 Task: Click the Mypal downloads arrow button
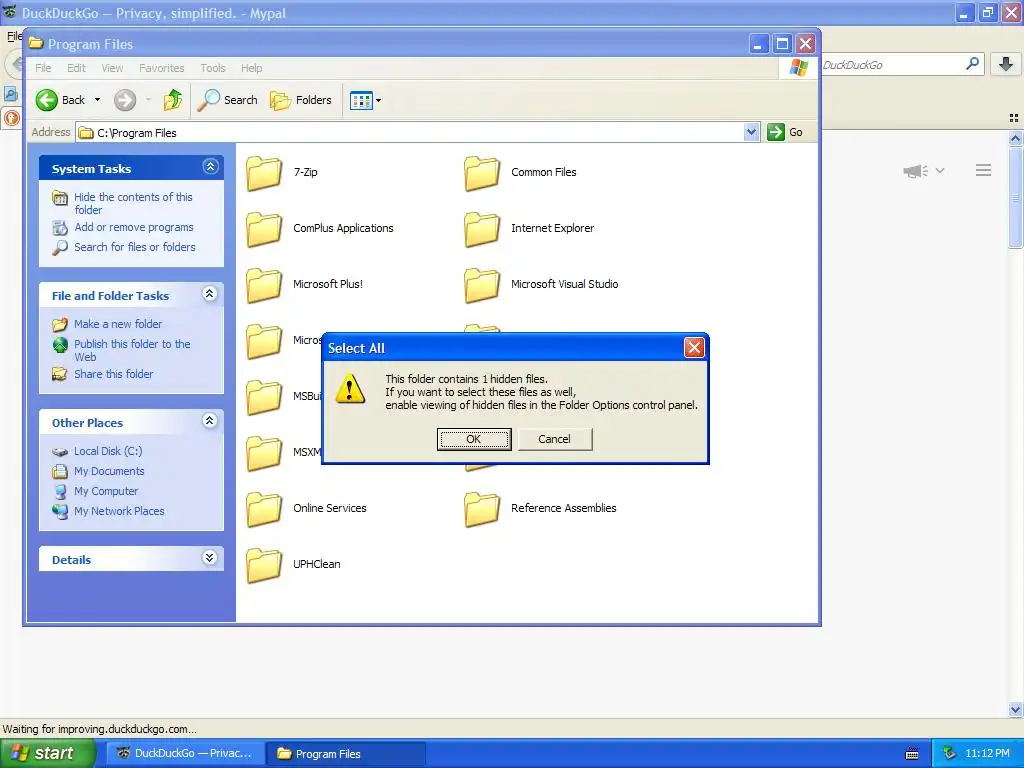(x=1006, y=64)
